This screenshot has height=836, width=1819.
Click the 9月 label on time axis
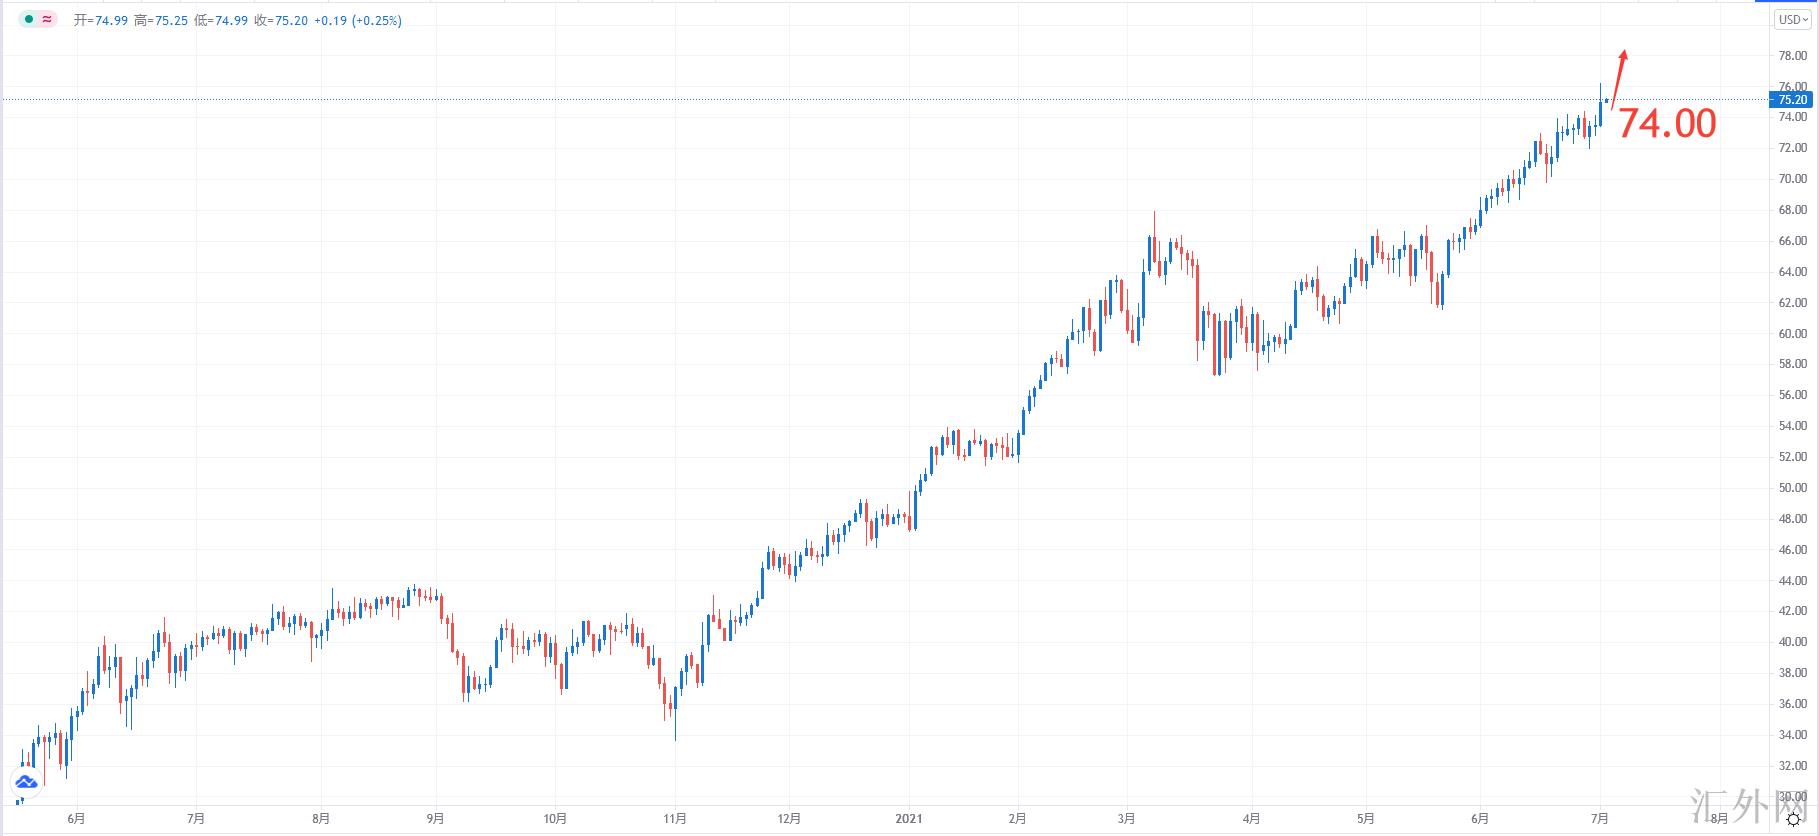click(x=435, y=819)
